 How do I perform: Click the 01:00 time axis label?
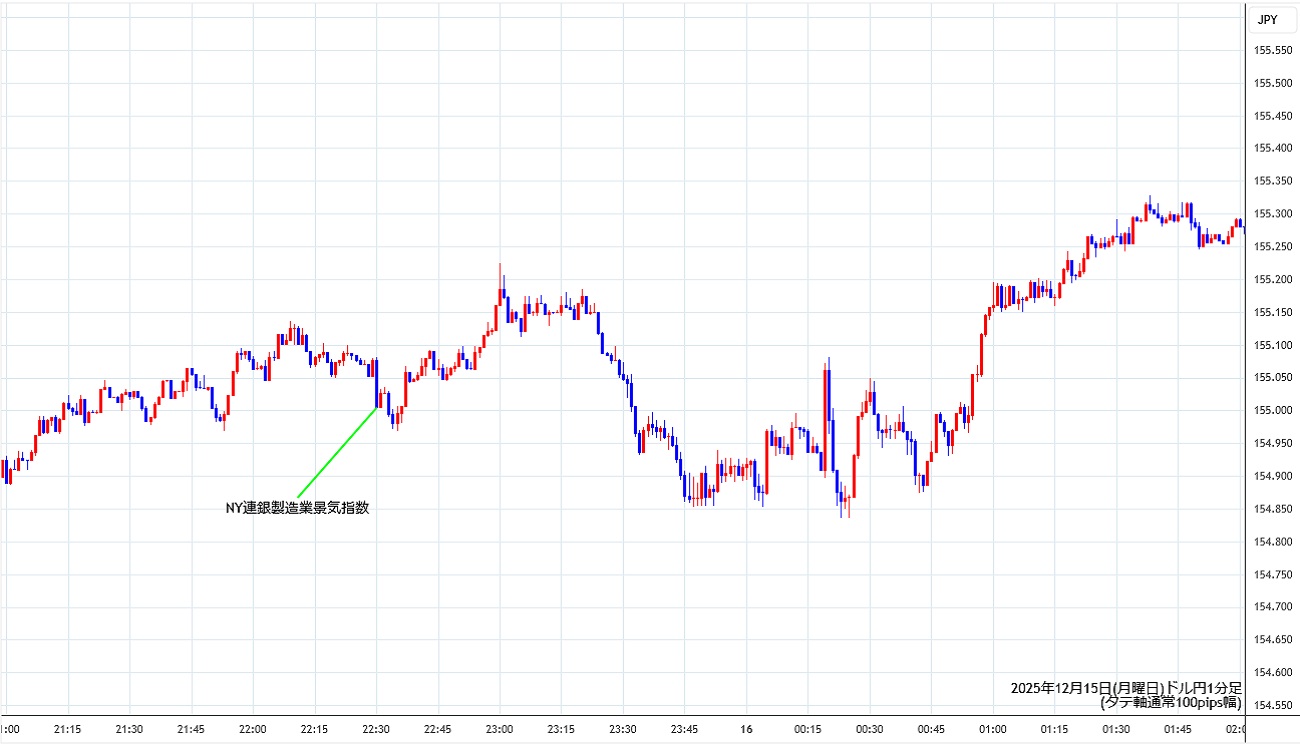pyautogui.click(x=992, y=729)
